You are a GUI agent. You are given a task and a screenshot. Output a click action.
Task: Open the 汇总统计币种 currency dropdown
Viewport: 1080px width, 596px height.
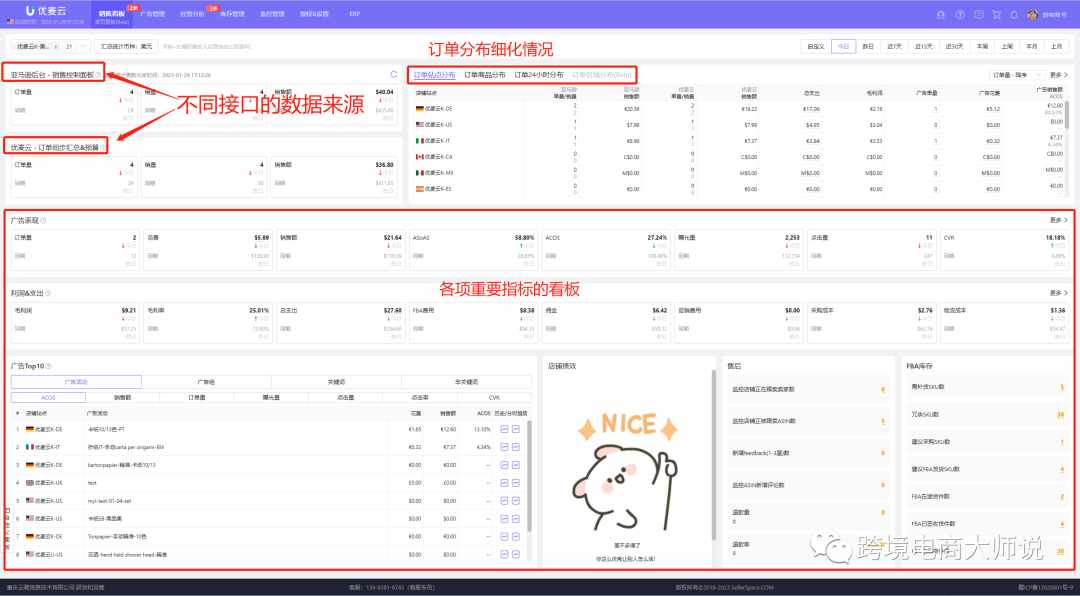[126, 46]
